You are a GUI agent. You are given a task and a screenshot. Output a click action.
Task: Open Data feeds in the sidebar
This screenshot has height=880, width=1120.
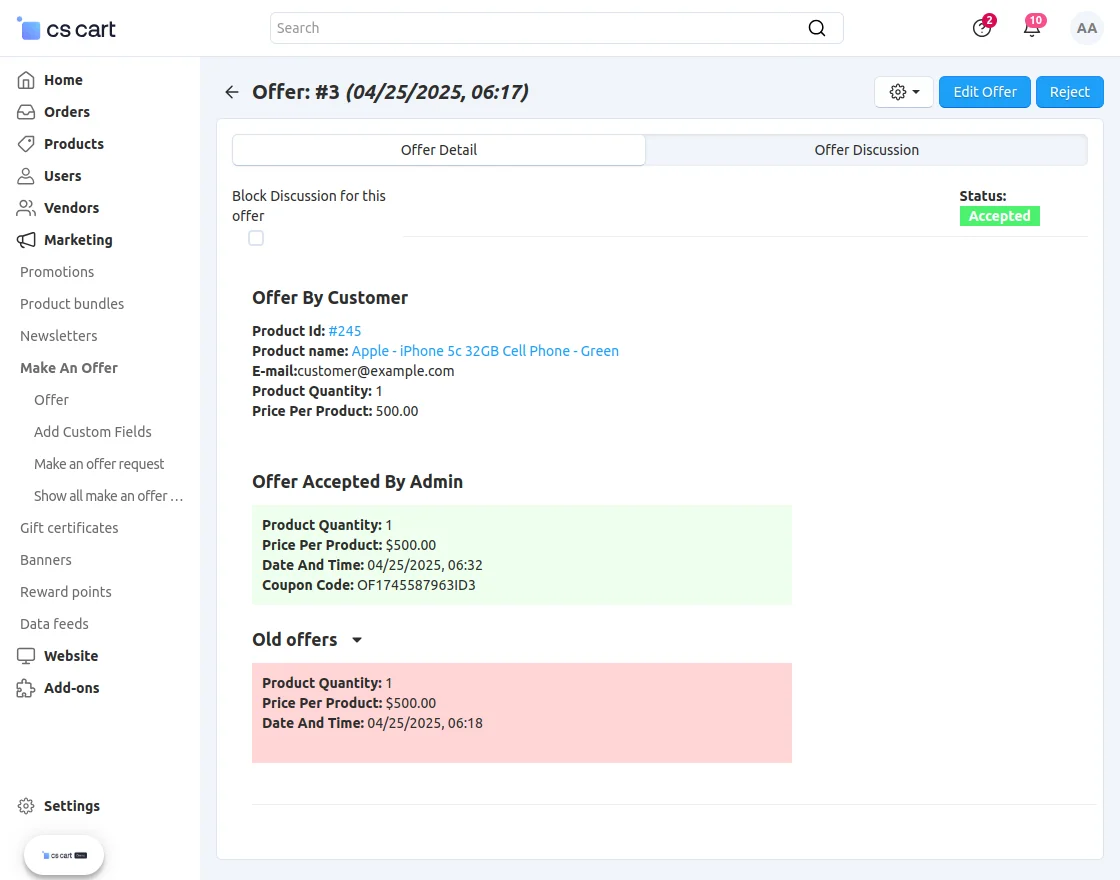pos(54,624)
